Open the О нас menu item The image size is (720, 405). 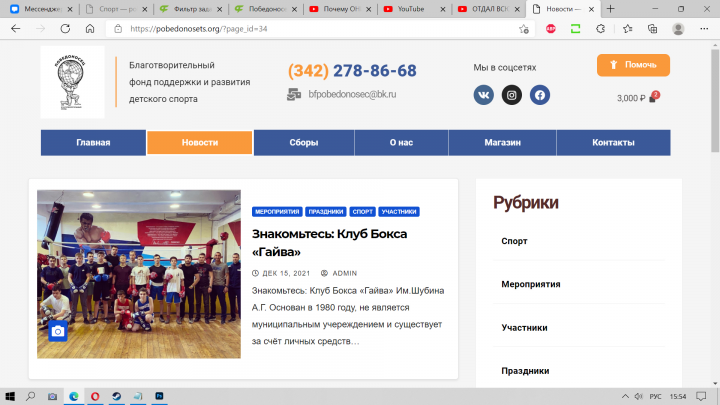pos(401,143)
